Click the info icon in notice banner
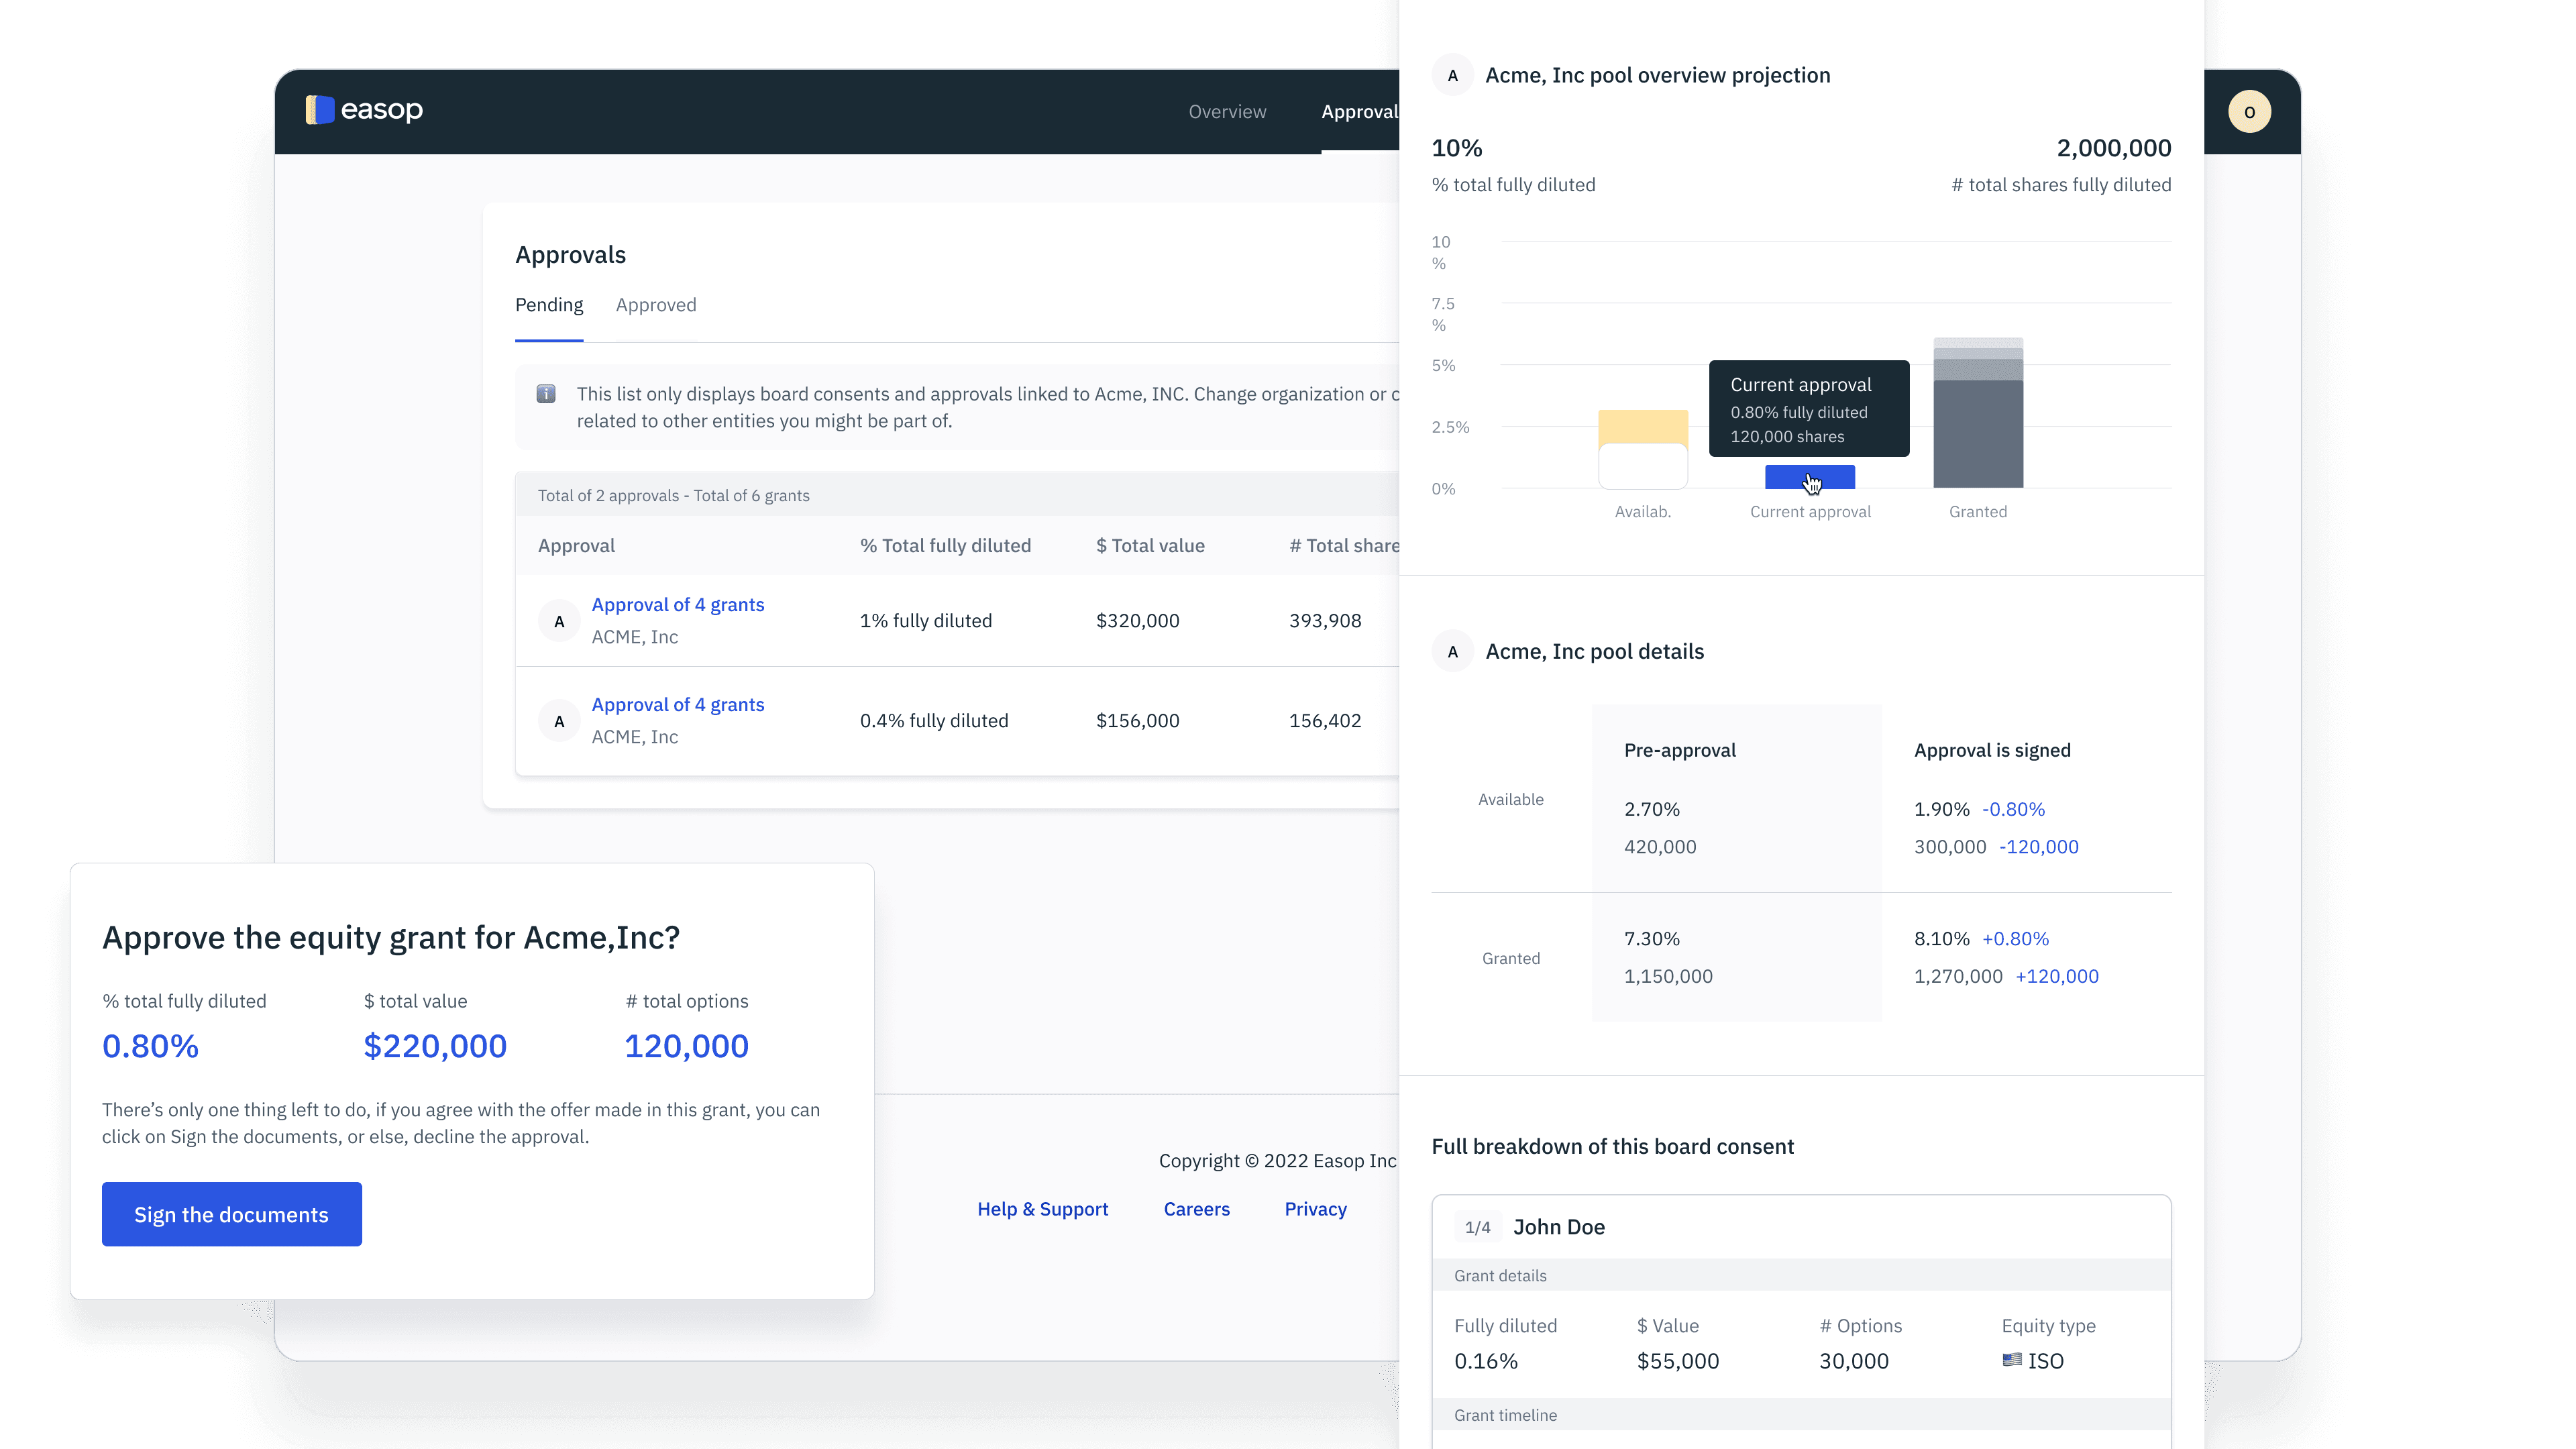 [546, 394]
